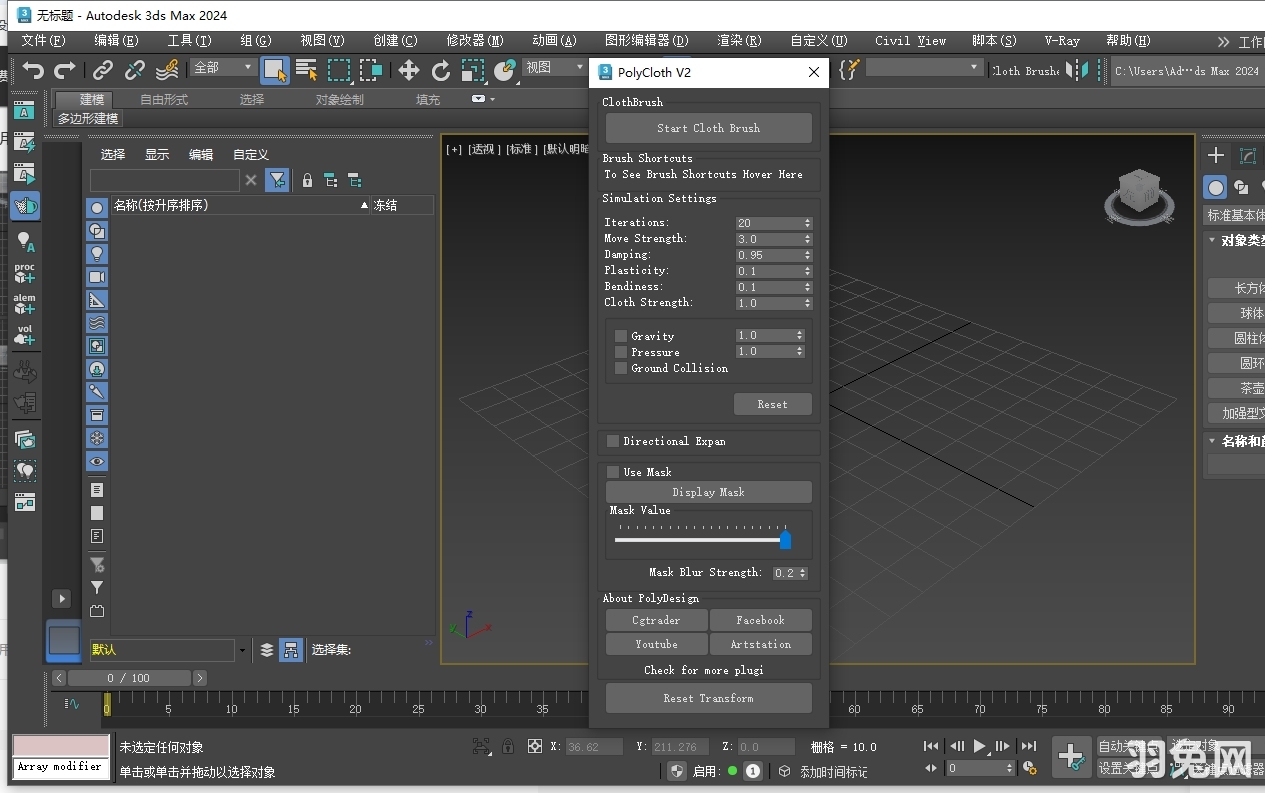Click the Reset Transform button
This screenshot has height=793, width=1265.
tap(708, 698)
